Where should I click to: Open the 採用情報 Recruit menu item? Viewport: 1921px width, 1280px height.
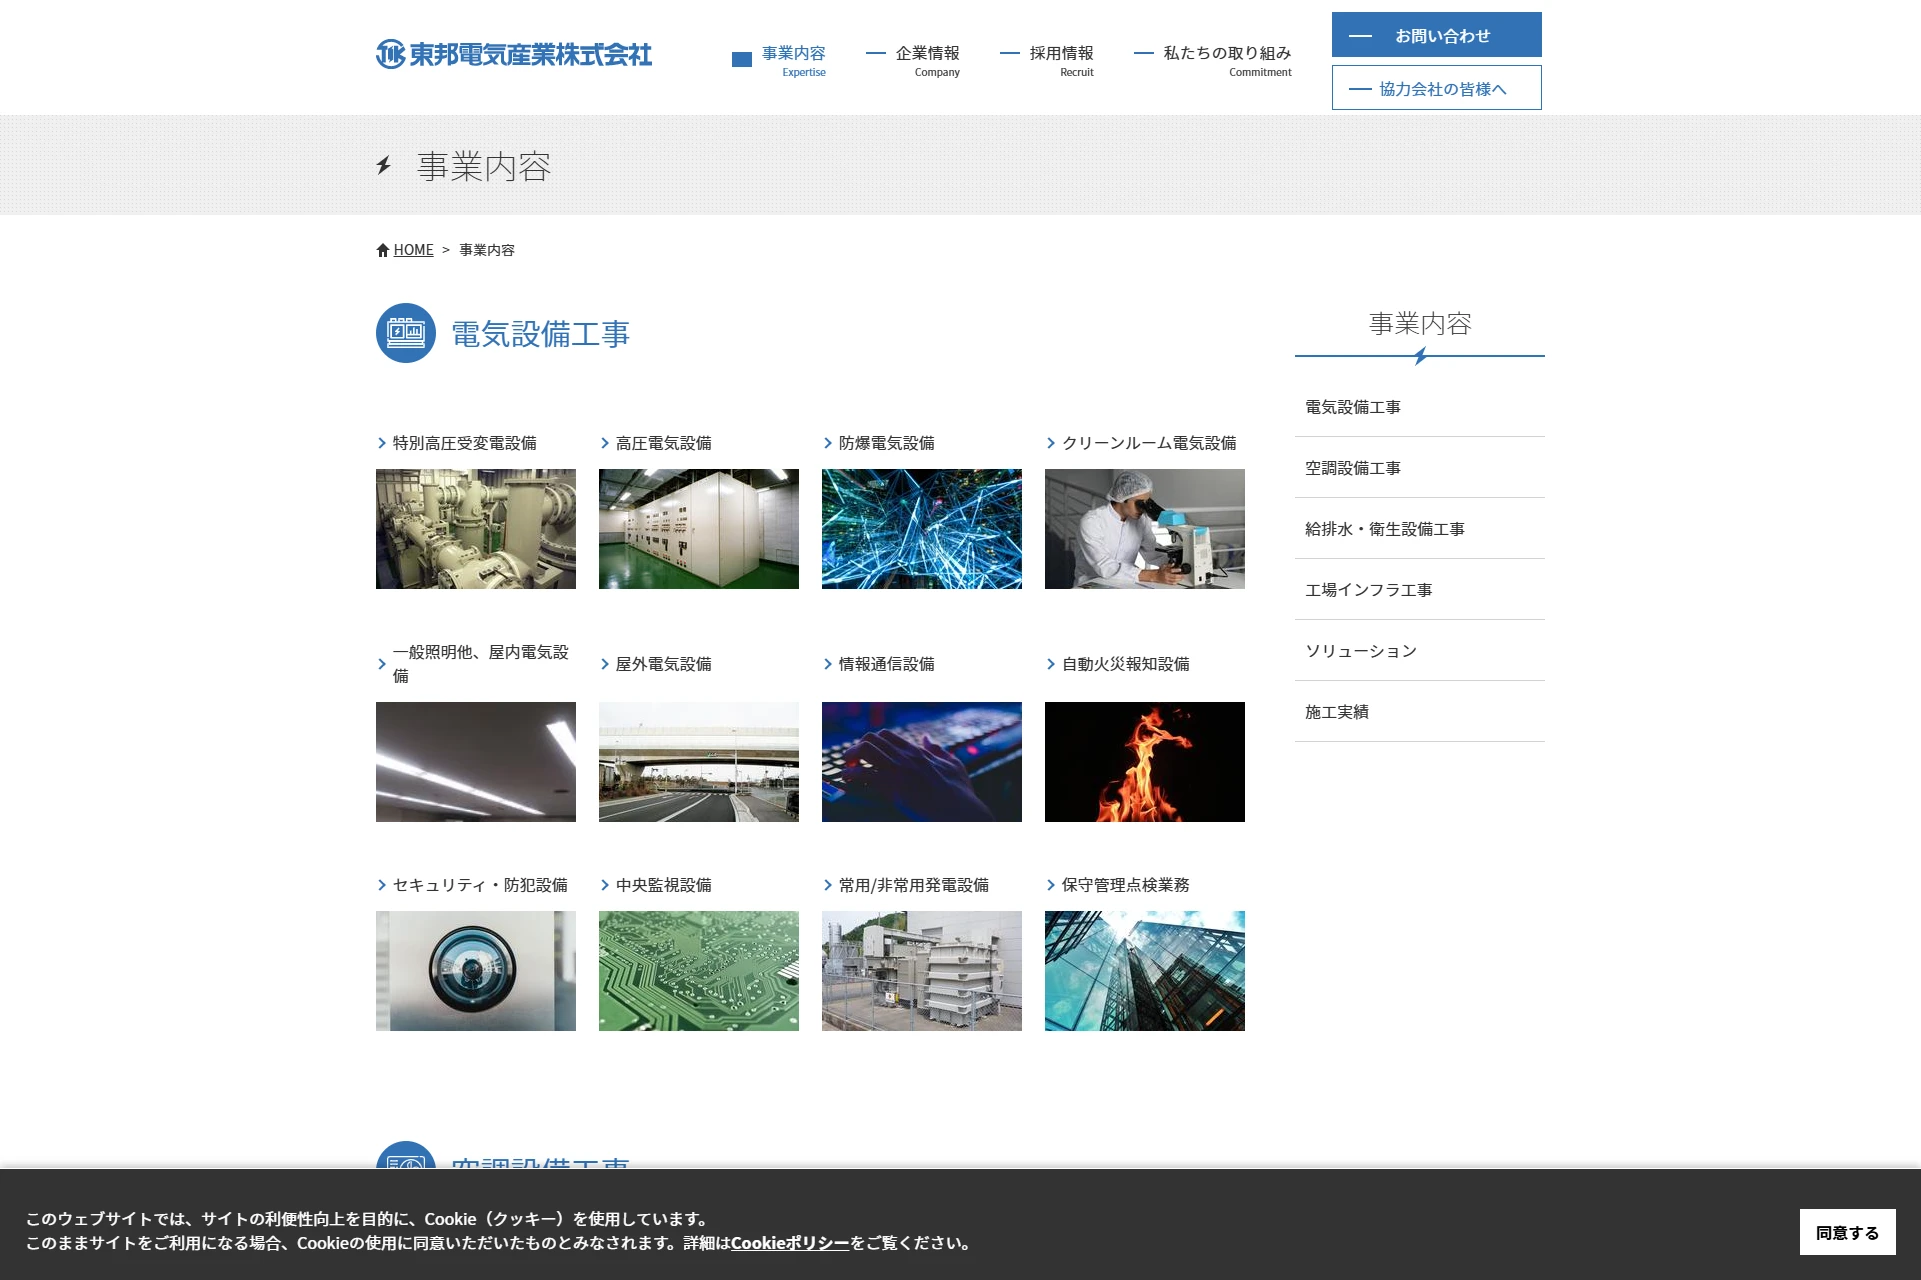(1060, 59)
